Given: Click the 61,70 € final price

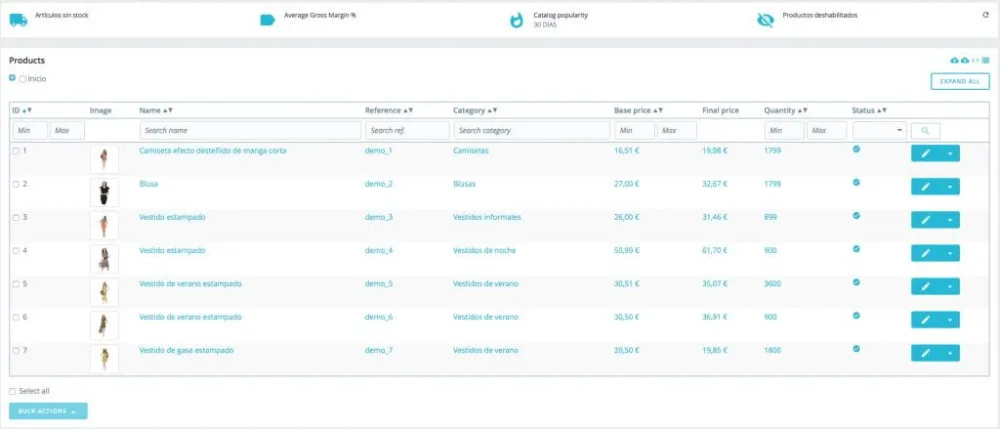Looking at the screenshot, I should pyautogui.click(x=715, y=251).
